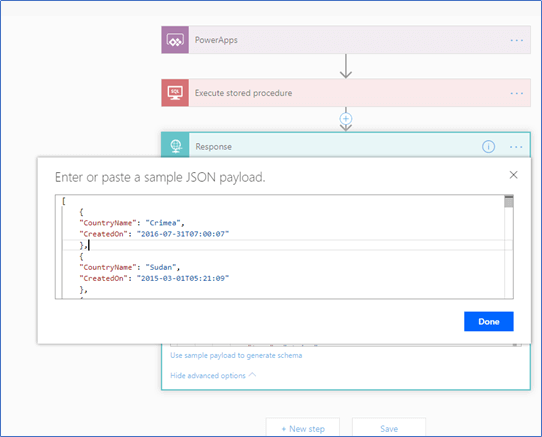Collapse Hide advanced options
This screenshot has width=542, height=437.
(x=213, y=375)
